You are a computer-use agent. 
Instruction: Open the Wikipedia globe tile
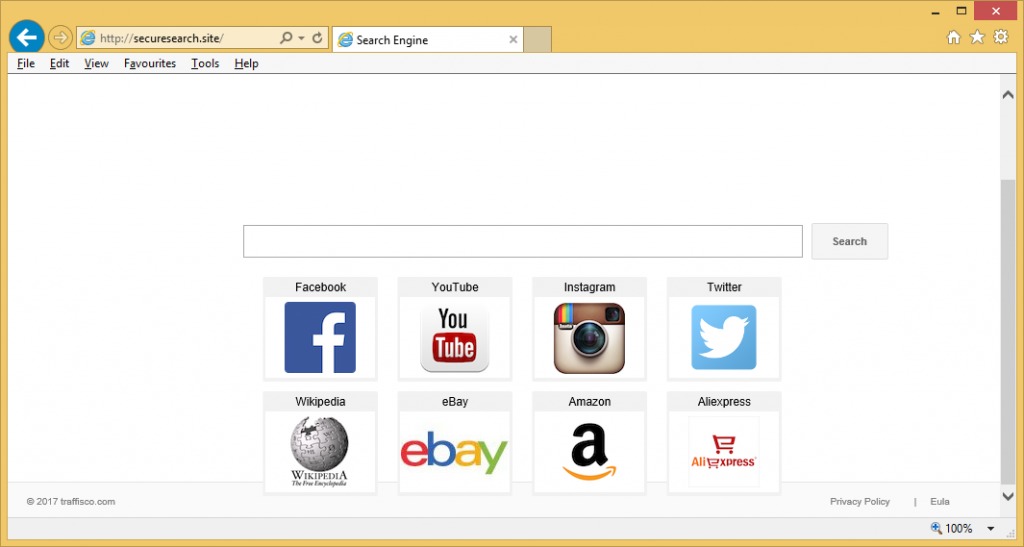click(x=320, y=443)
